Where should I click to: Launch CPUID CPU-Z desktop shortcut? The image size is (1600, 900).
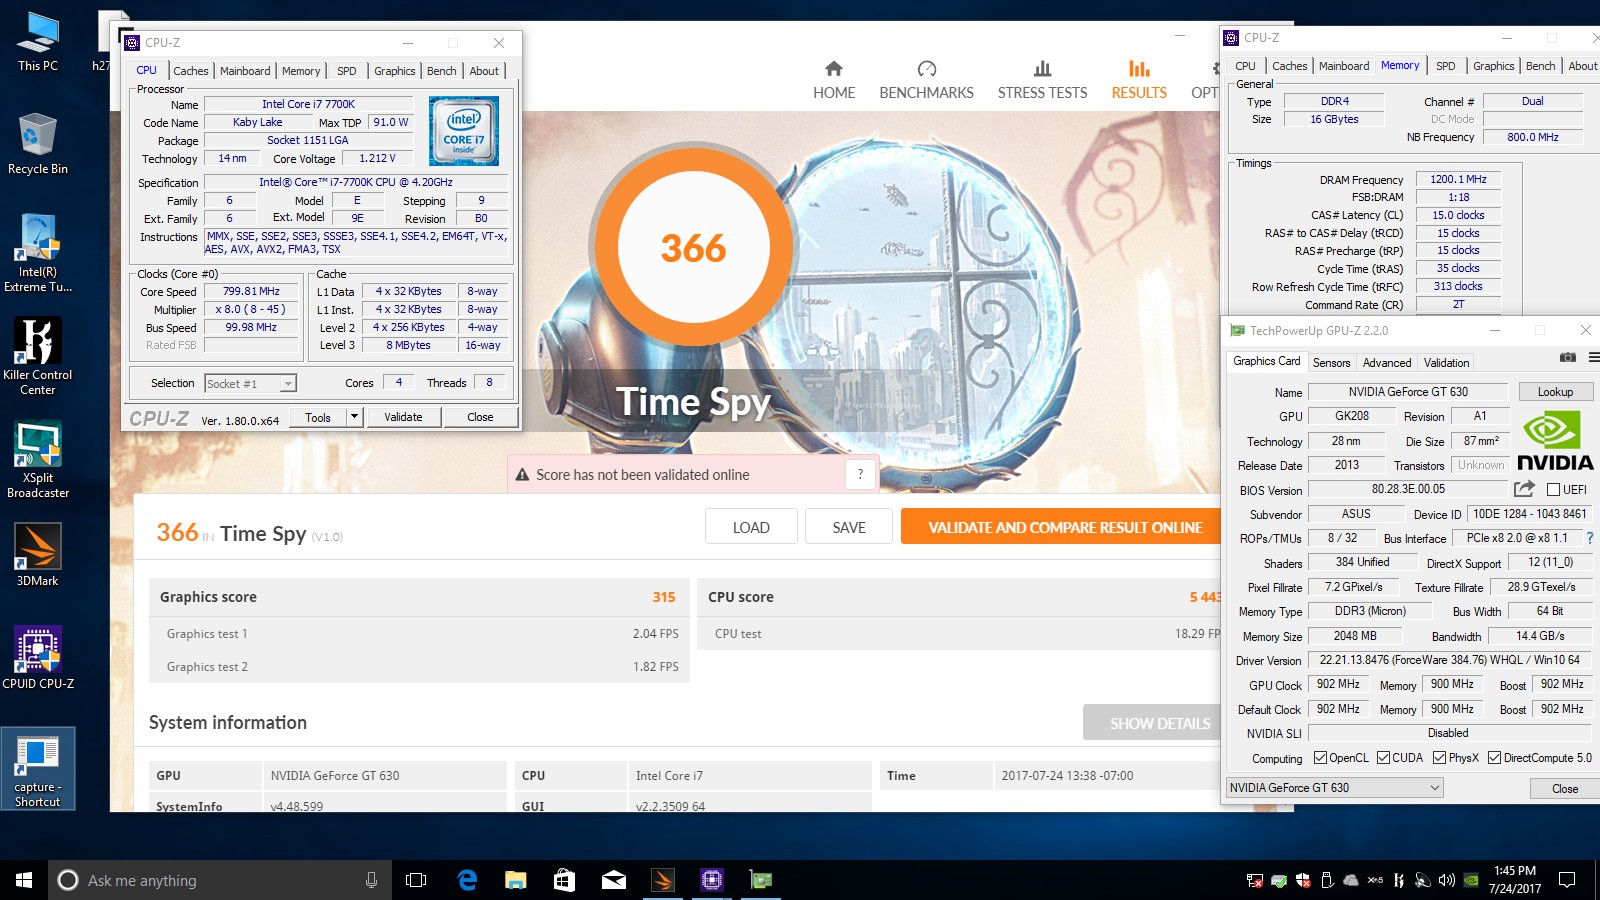tap(38, 658)
